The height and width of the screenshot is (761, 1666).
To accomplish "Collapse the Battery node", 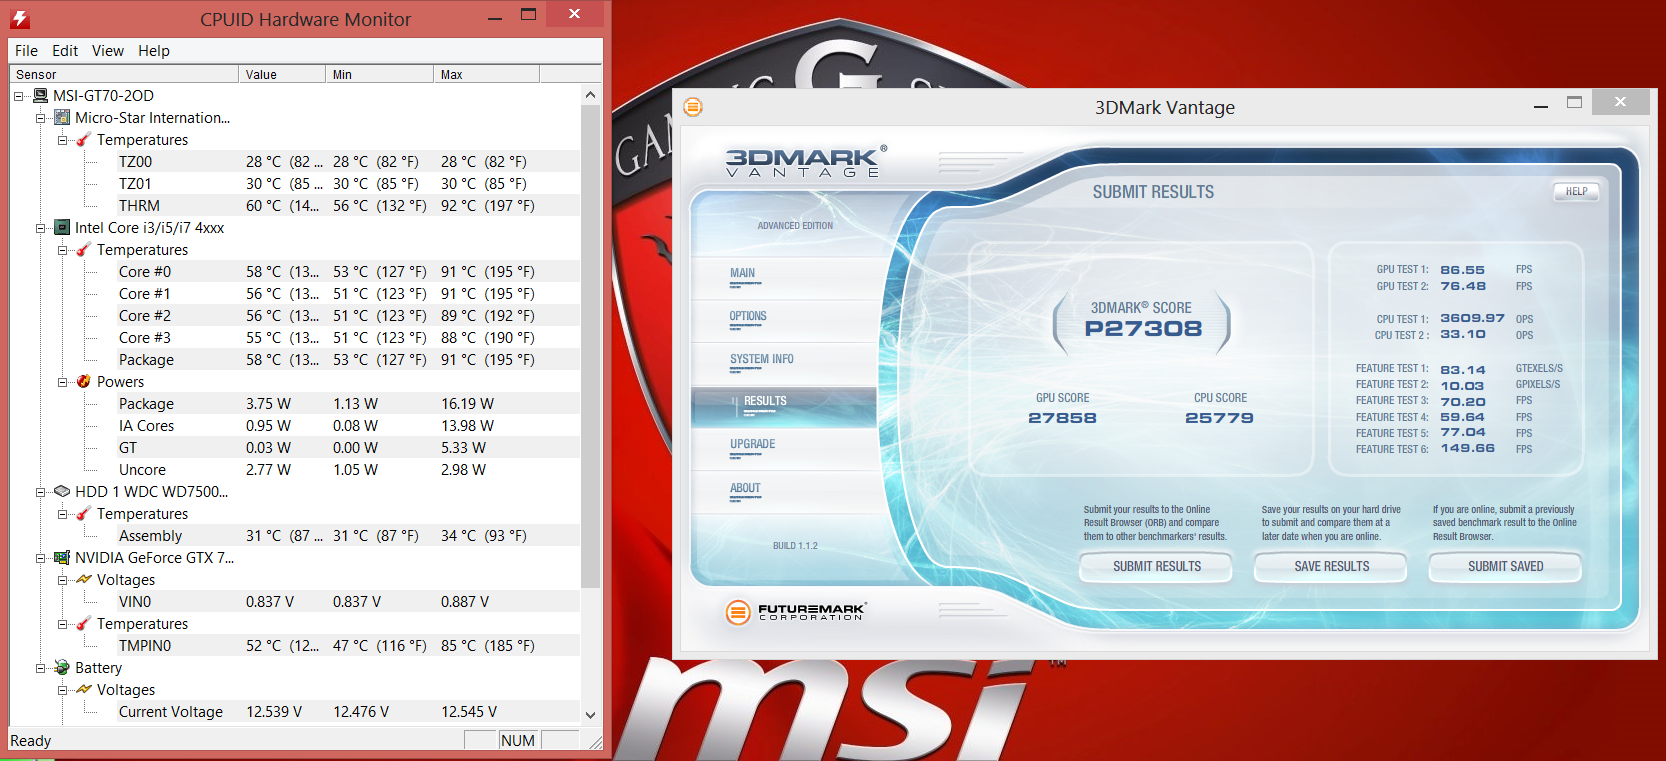I will (x=41, y=668).
